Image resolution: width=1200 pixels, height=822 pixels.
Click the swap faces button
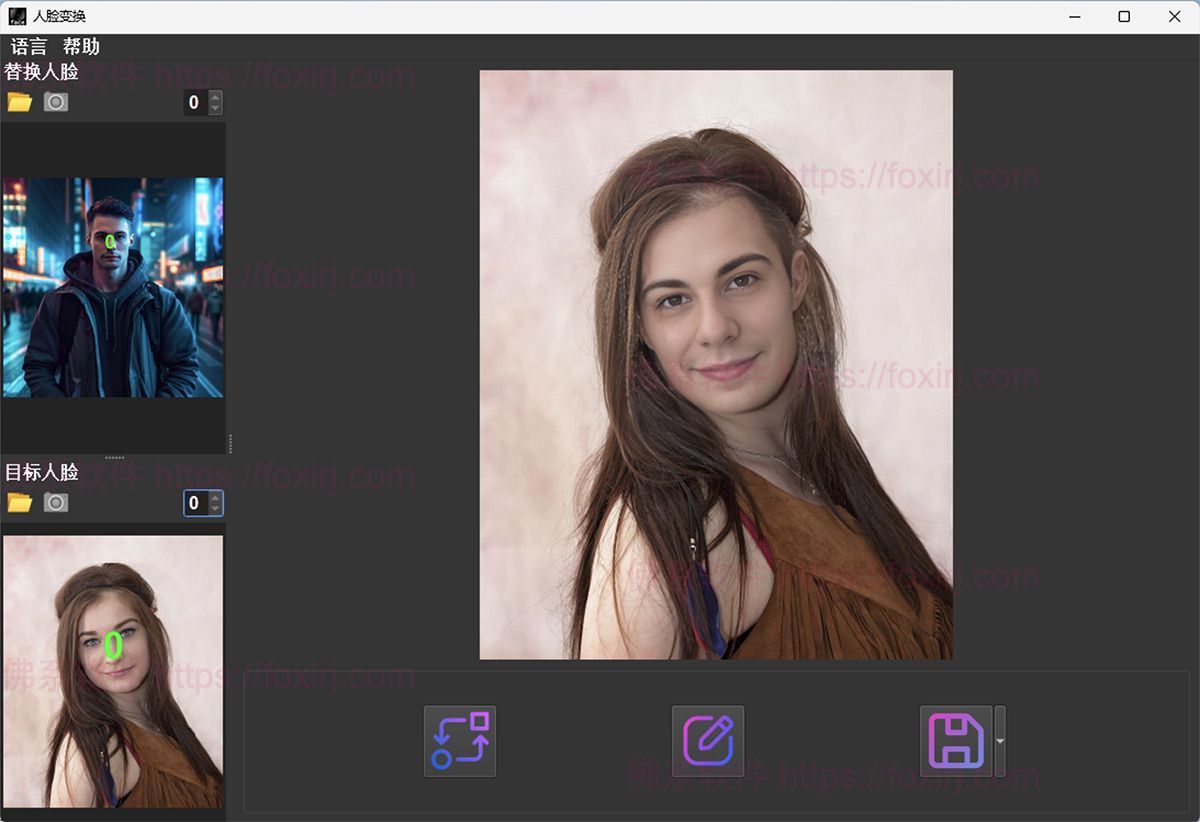click(x=460, y=741)
